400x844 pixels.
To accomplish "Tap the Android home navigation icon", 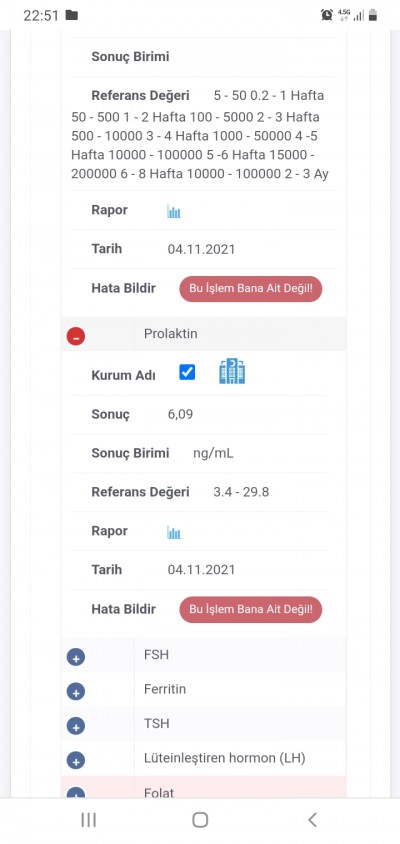I will tap(200, 820).
